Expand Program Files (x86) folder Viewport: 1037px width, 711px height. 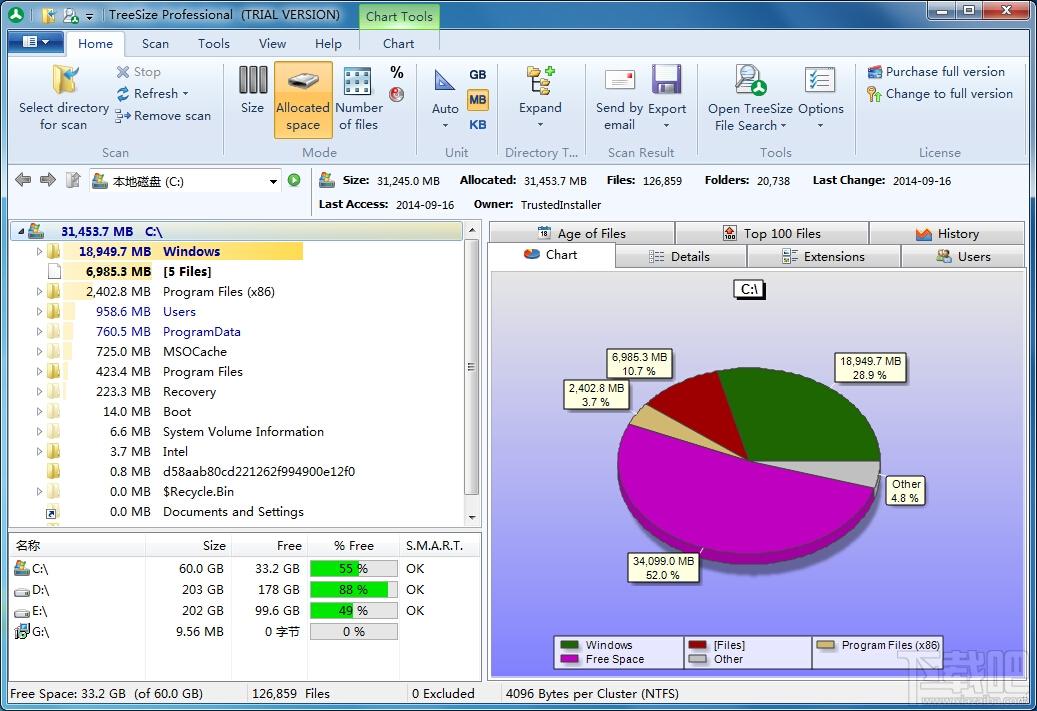click(39, 292)
